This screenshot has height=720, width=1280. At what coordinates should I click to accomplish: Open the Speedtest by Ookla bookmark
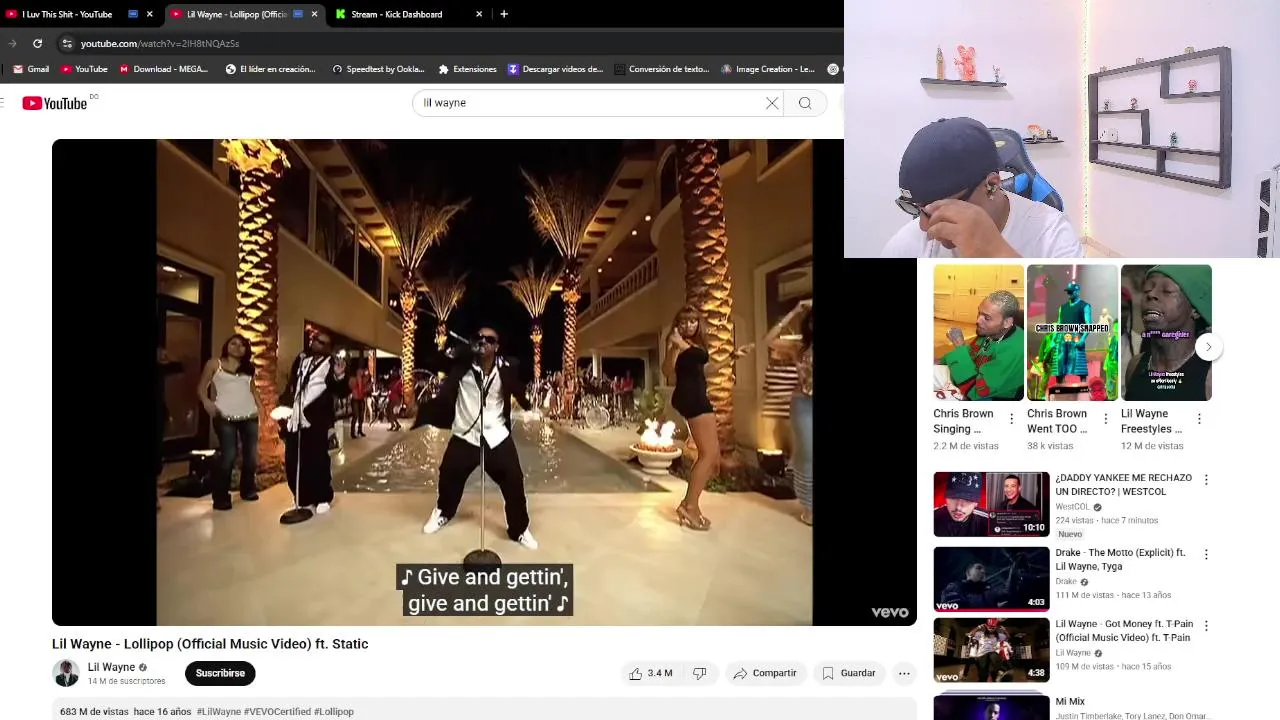378,69
